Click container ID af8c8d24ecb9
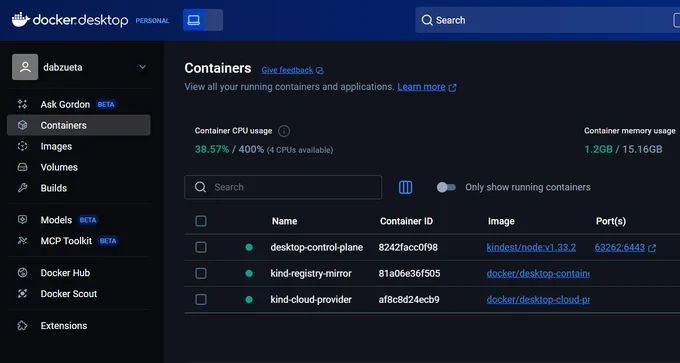Screen dimensions: 680x363 coord(409,300)
